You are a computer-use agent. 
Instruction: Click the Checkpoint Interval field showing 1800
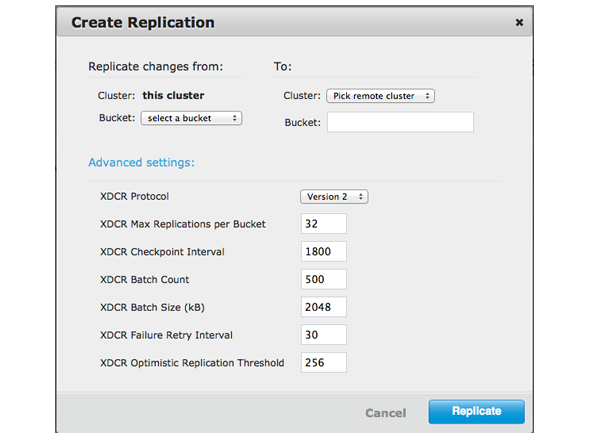[323, 252]
